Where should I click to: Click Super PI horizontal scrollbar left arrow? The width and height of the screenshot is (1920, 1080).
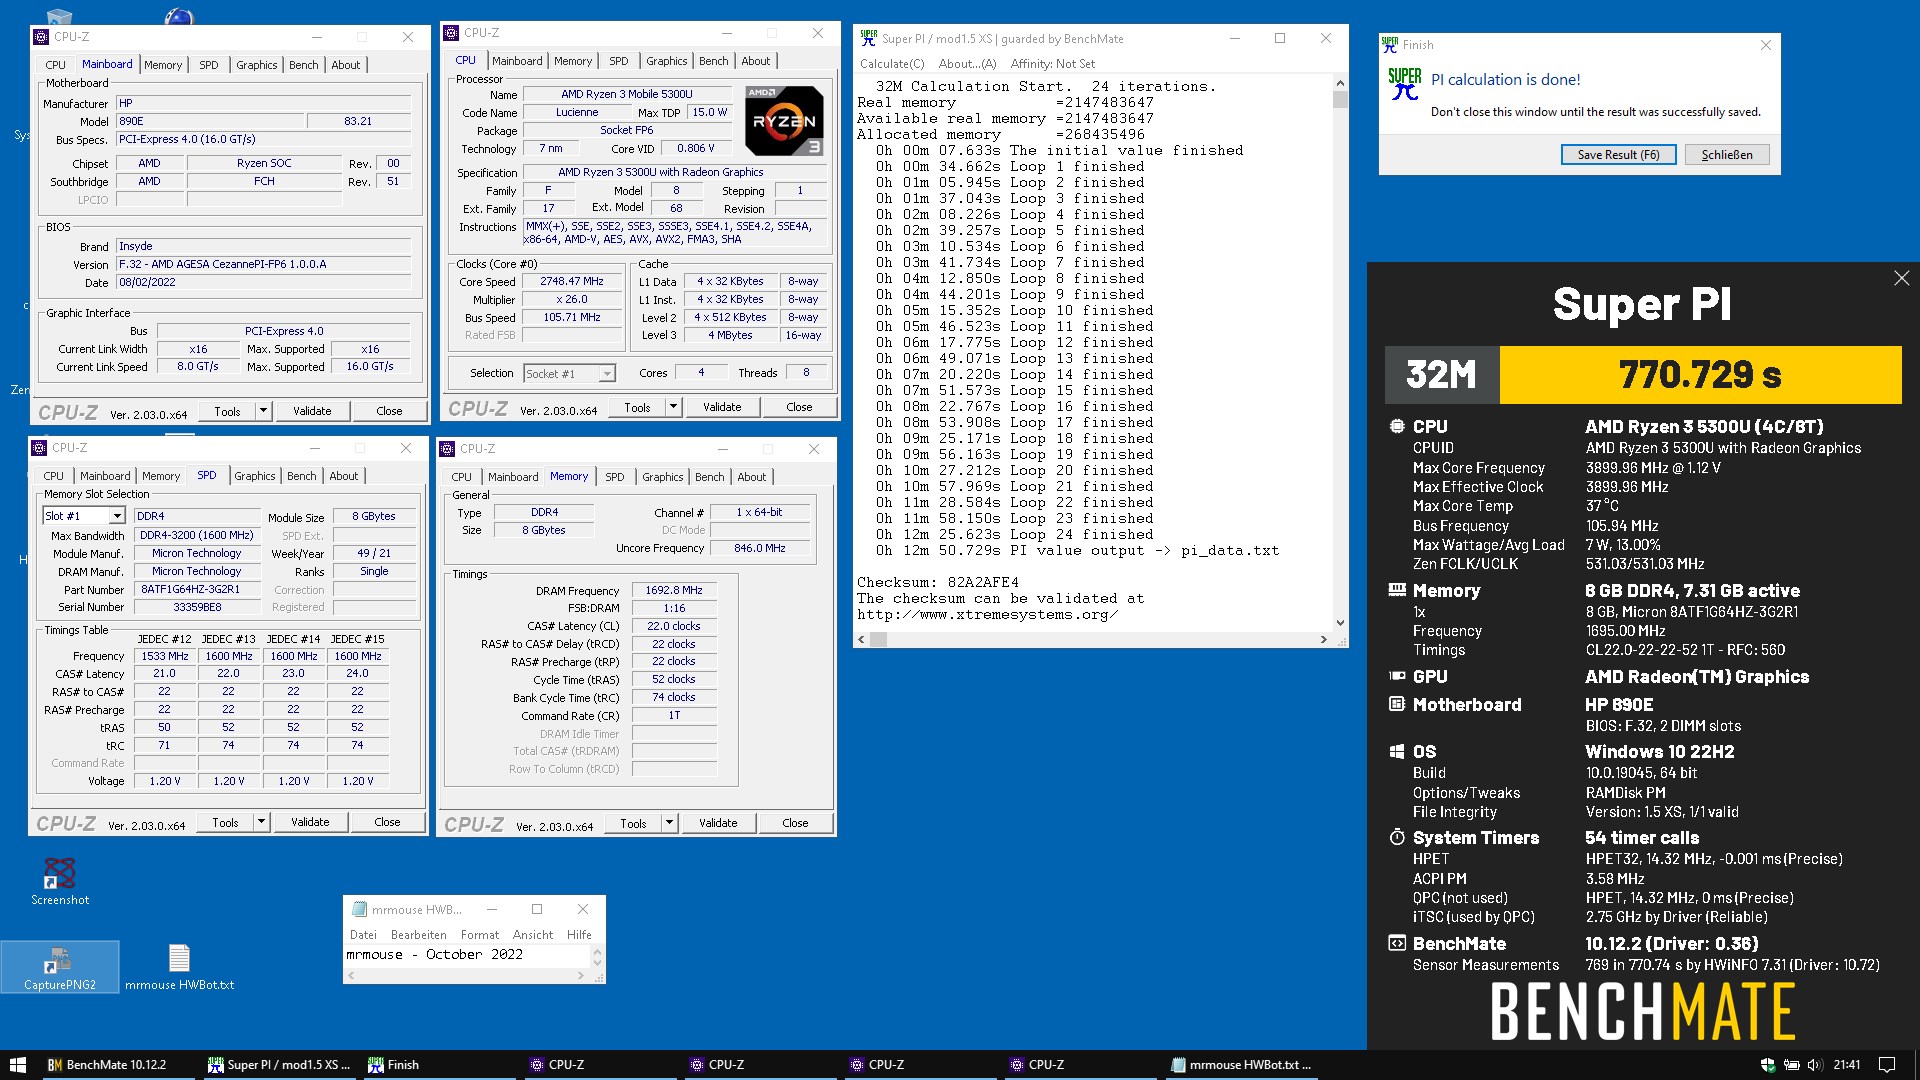[862, 640]
